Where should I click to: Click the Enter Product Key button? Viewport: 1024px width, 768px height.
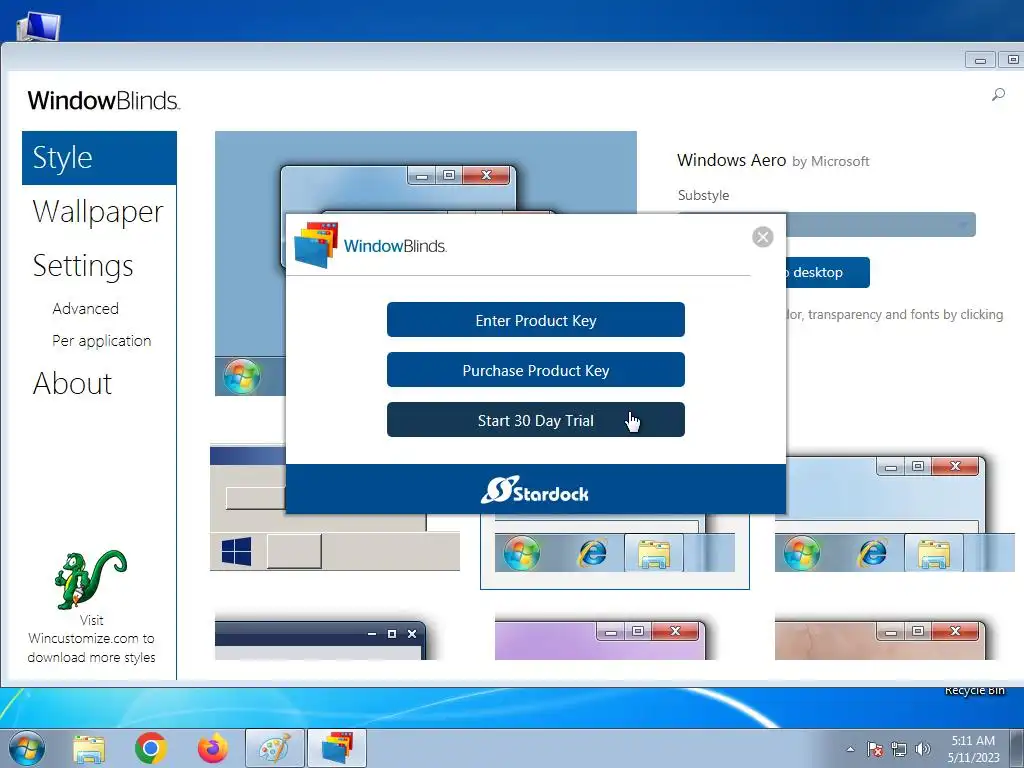(x=536, y=319)
